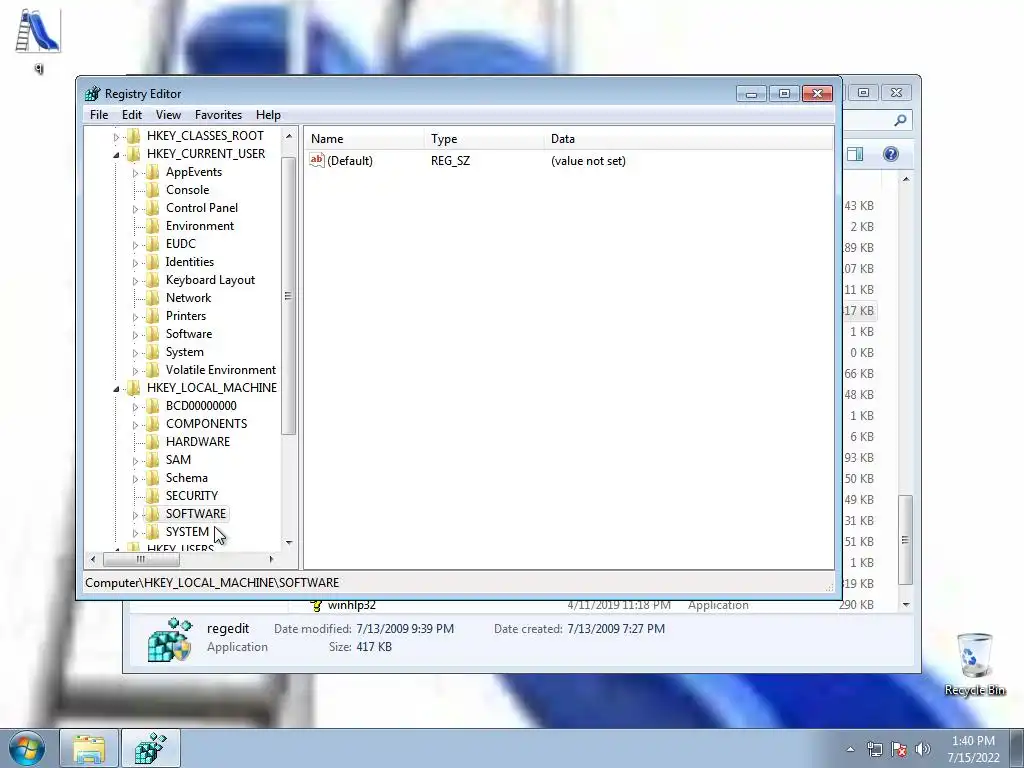Collapse the HKEY_LOCAL_MACHINE key
Screen dimensions: 1024x768
116,389
